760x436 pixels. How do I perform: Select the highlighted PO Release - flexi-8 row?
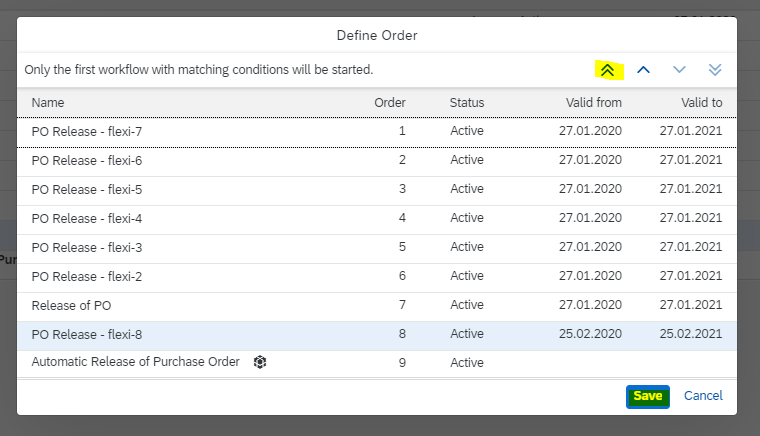pos(377,335)
